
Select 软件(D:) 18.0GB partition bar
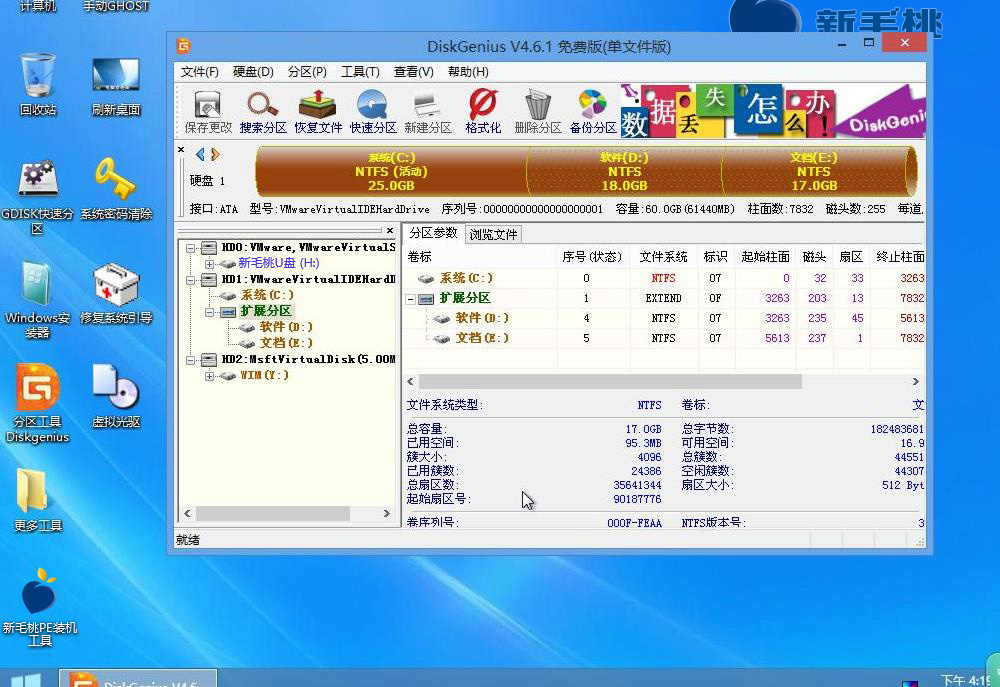click(624, 171)
